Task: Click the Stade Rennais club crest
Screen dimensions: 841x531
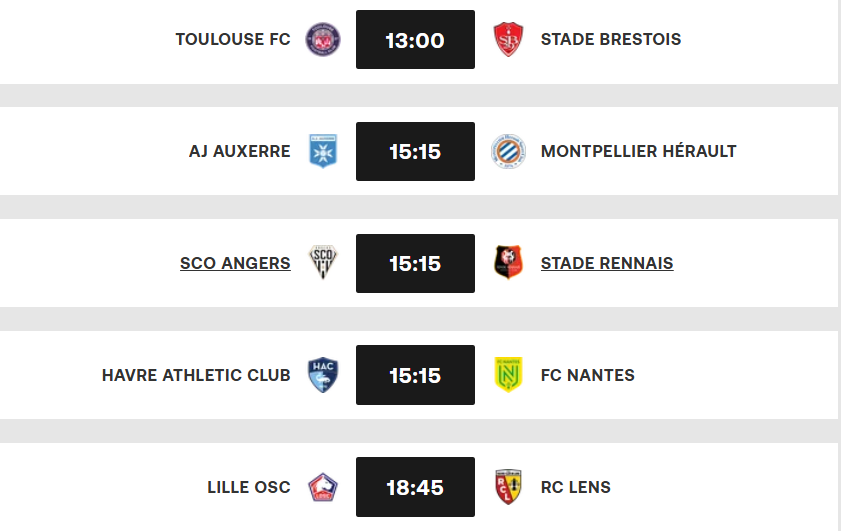Action: point(508,263)
